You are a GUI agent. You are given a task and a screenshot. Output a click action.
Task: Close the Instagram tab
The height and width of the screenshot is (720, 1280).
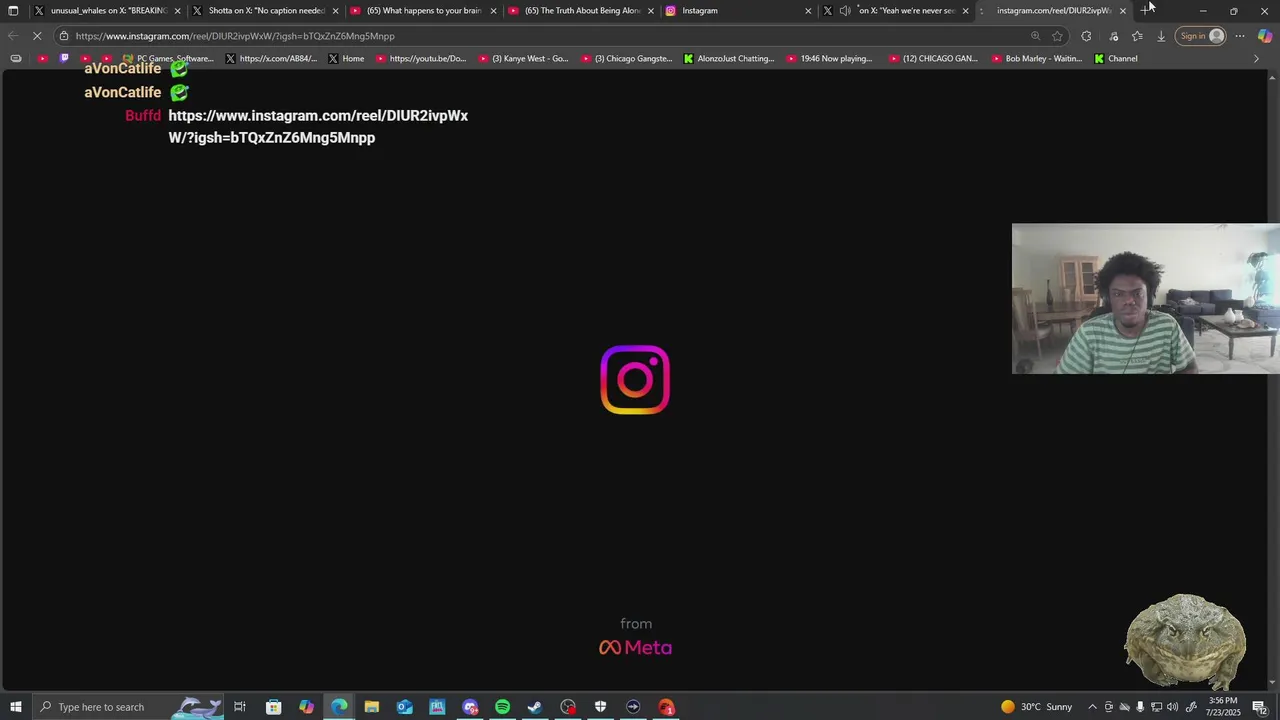808,11
